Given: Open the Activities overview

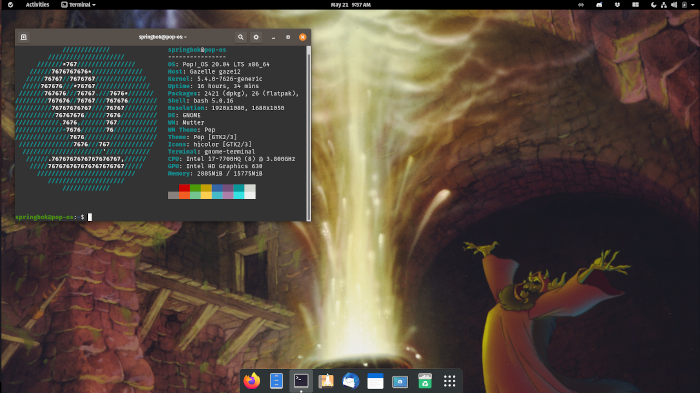Looking at the screenshot, I should 37,4.
